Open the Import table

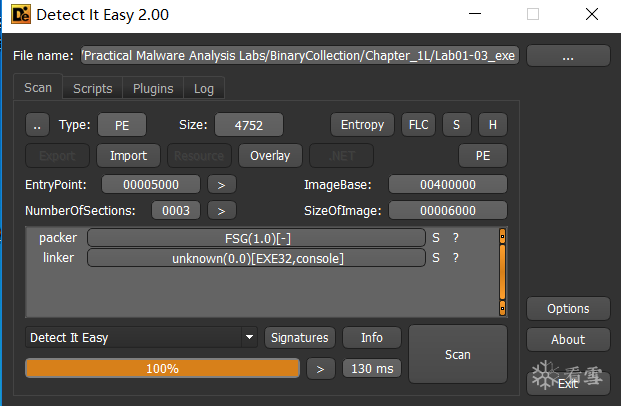tap(128, 156)
